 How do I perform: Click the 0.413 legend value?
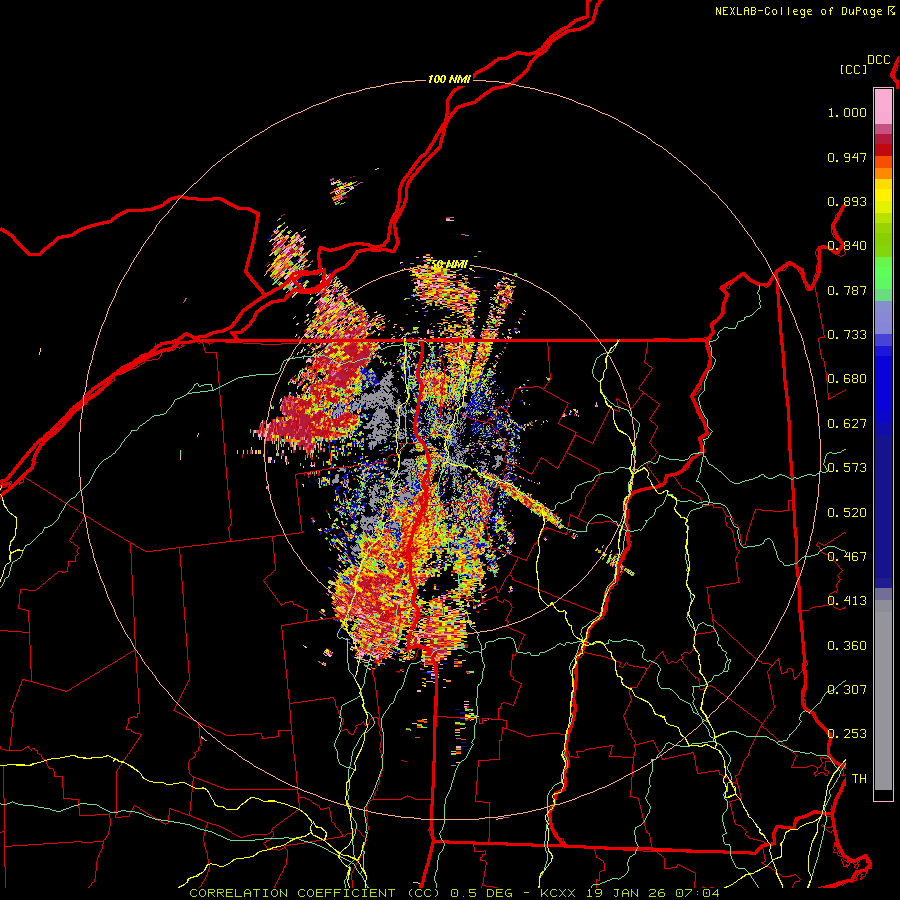[847, 601]
